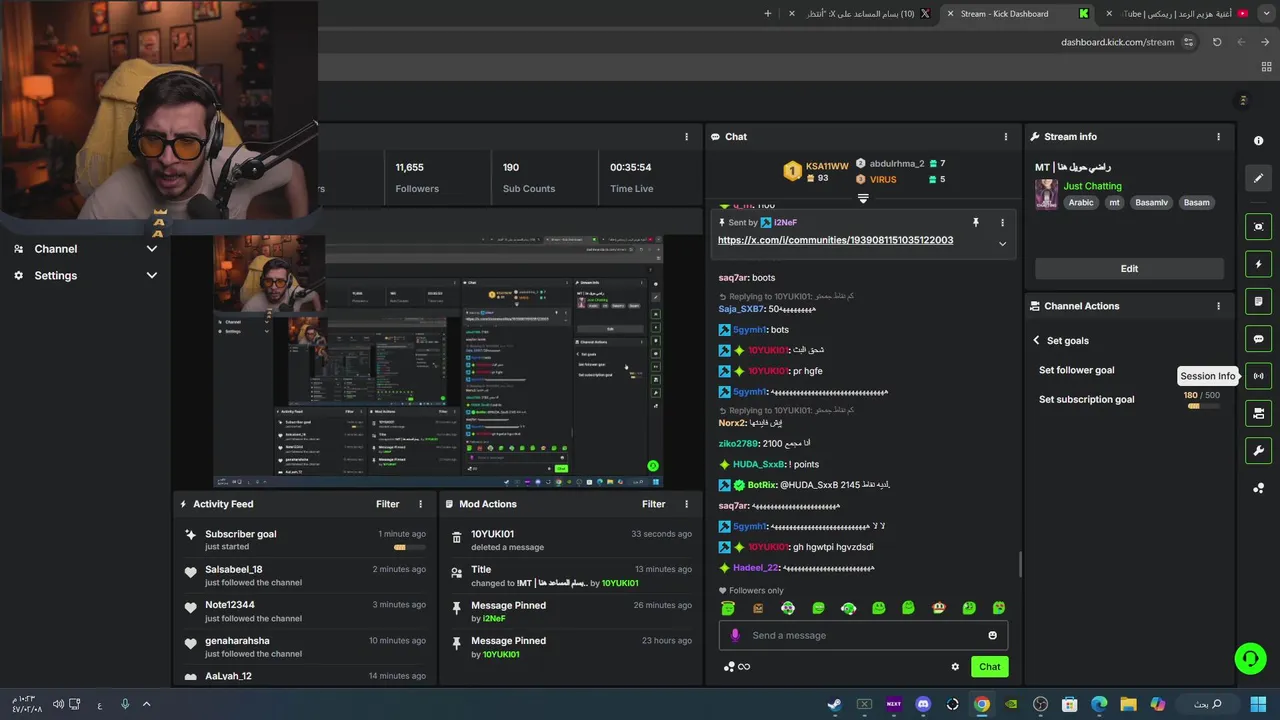This screenshot has width=1280, height=720.
Task: Click the address bar dashboard.kick.com/stream
Action: point(1118,42)
